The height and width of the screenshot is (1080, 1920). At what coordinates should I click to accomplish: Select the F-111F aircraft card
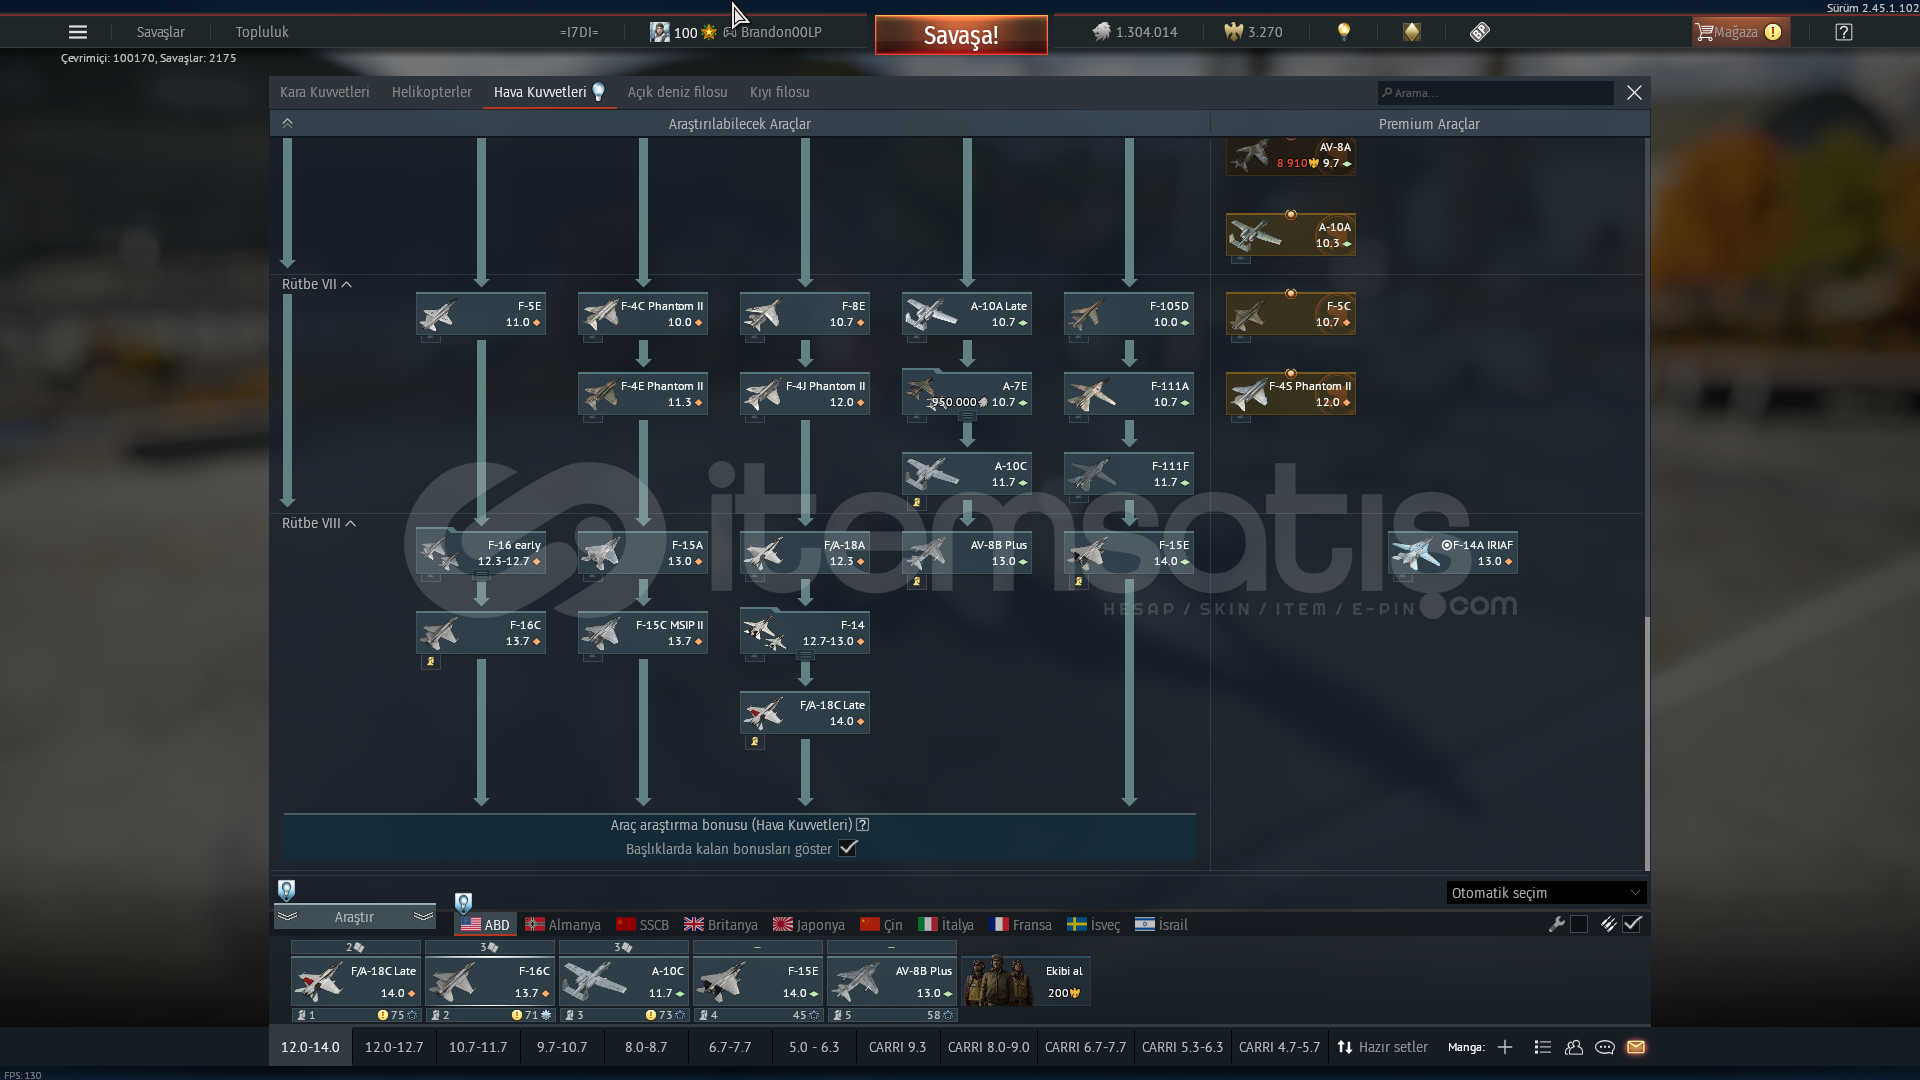click(1129, 474)
